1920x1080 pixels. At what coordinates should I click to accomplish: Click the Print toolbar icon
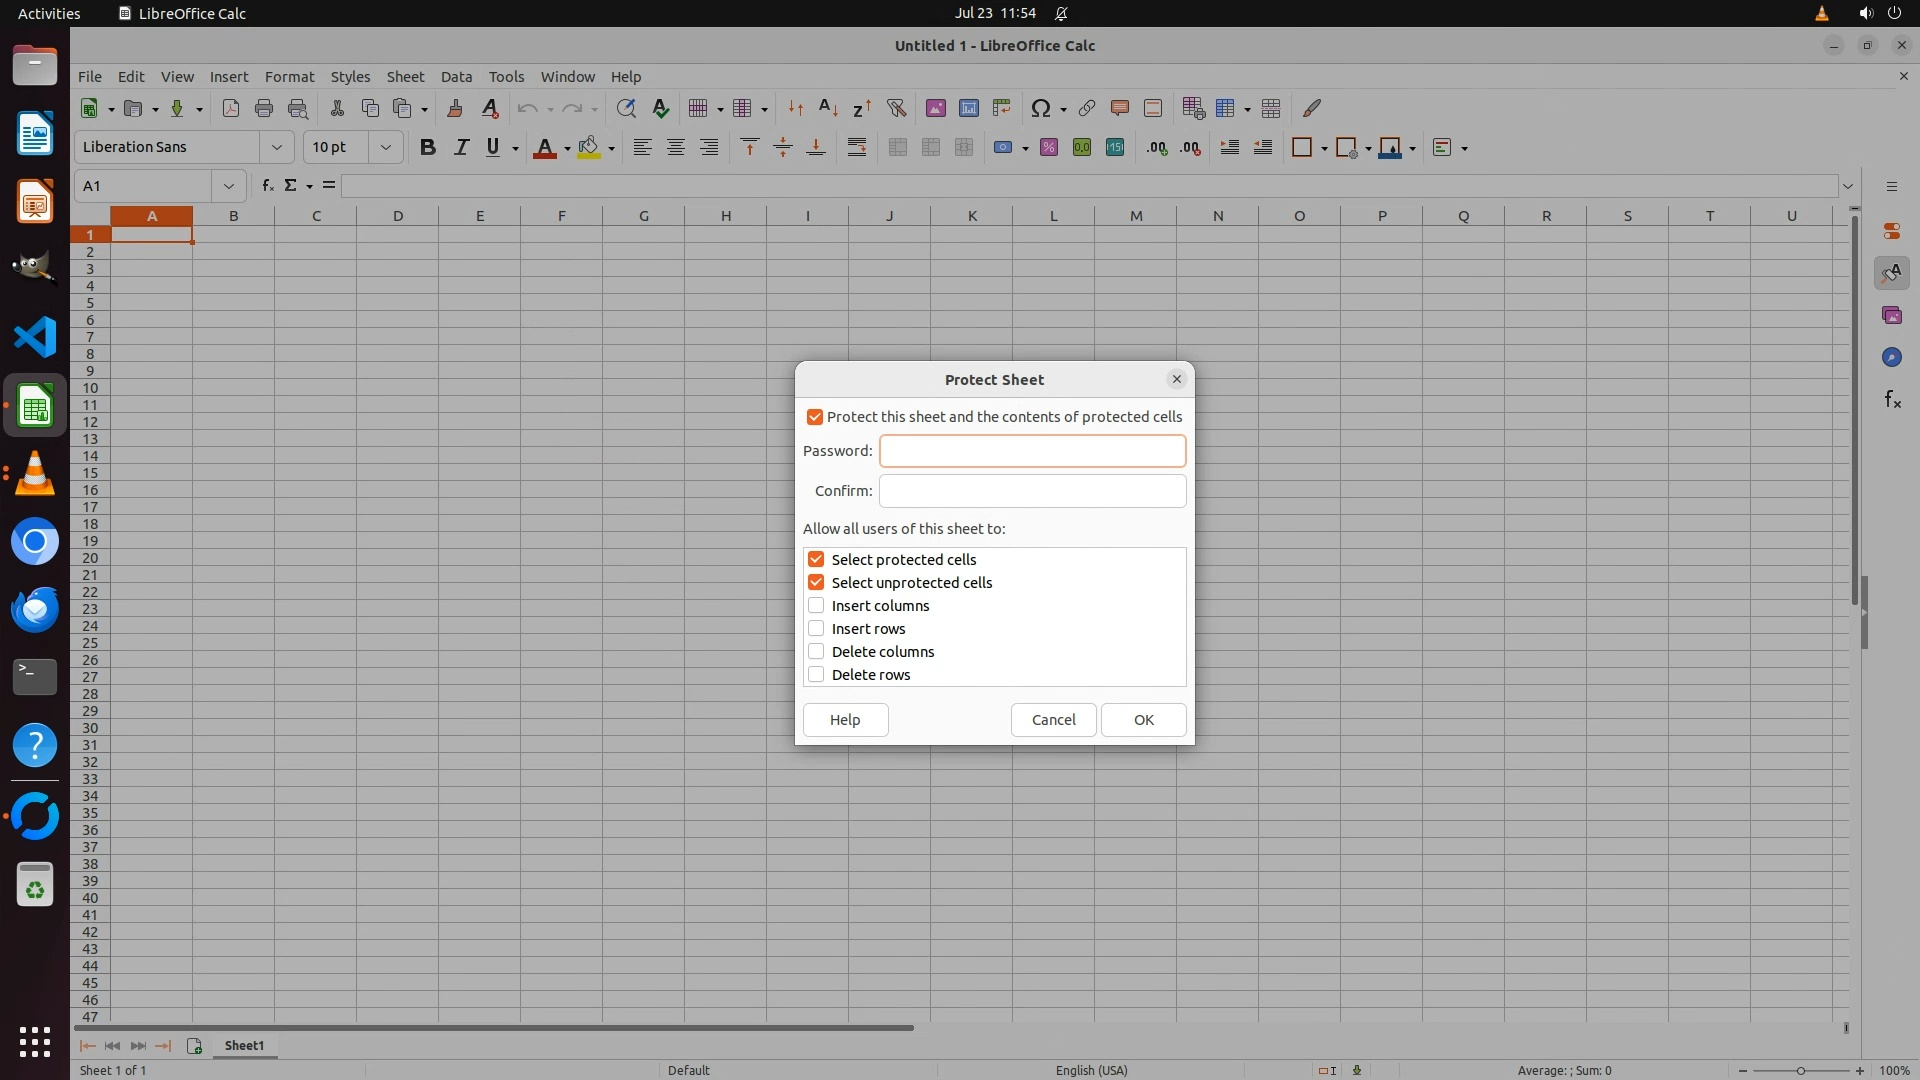click(x=264, y=108)
